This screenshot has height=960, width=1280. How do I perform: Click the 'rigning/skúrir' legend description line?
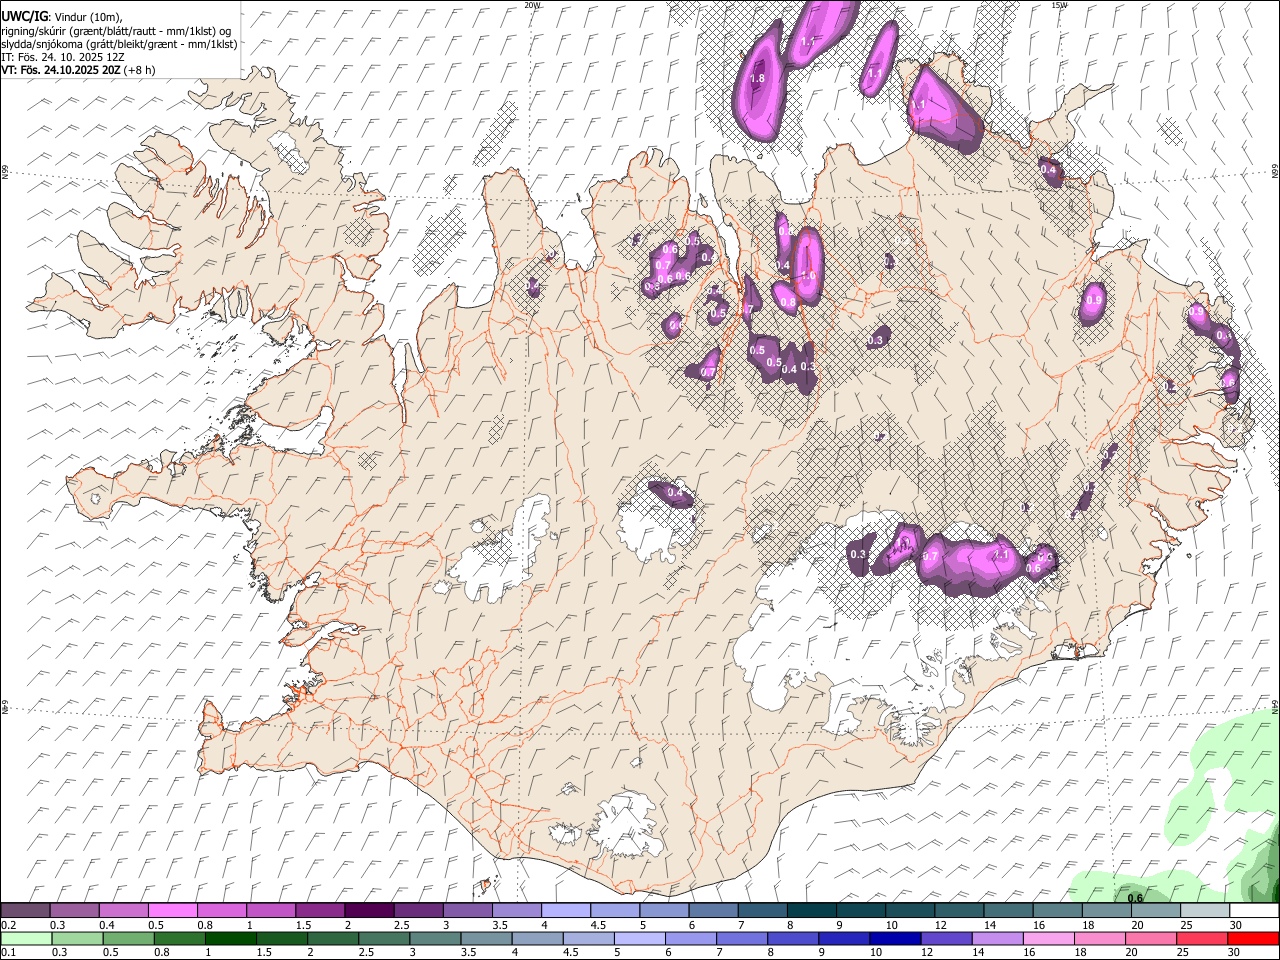[116, 31]
